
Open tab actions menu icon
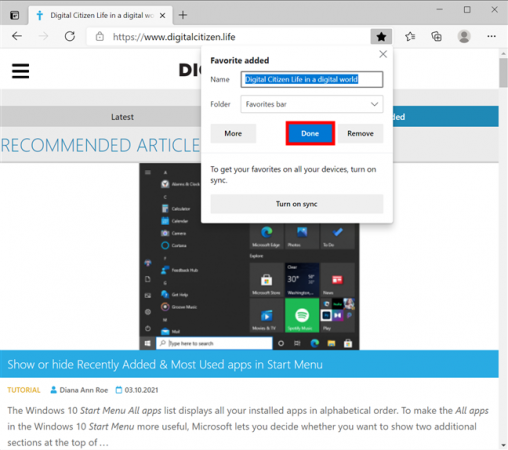14,15
